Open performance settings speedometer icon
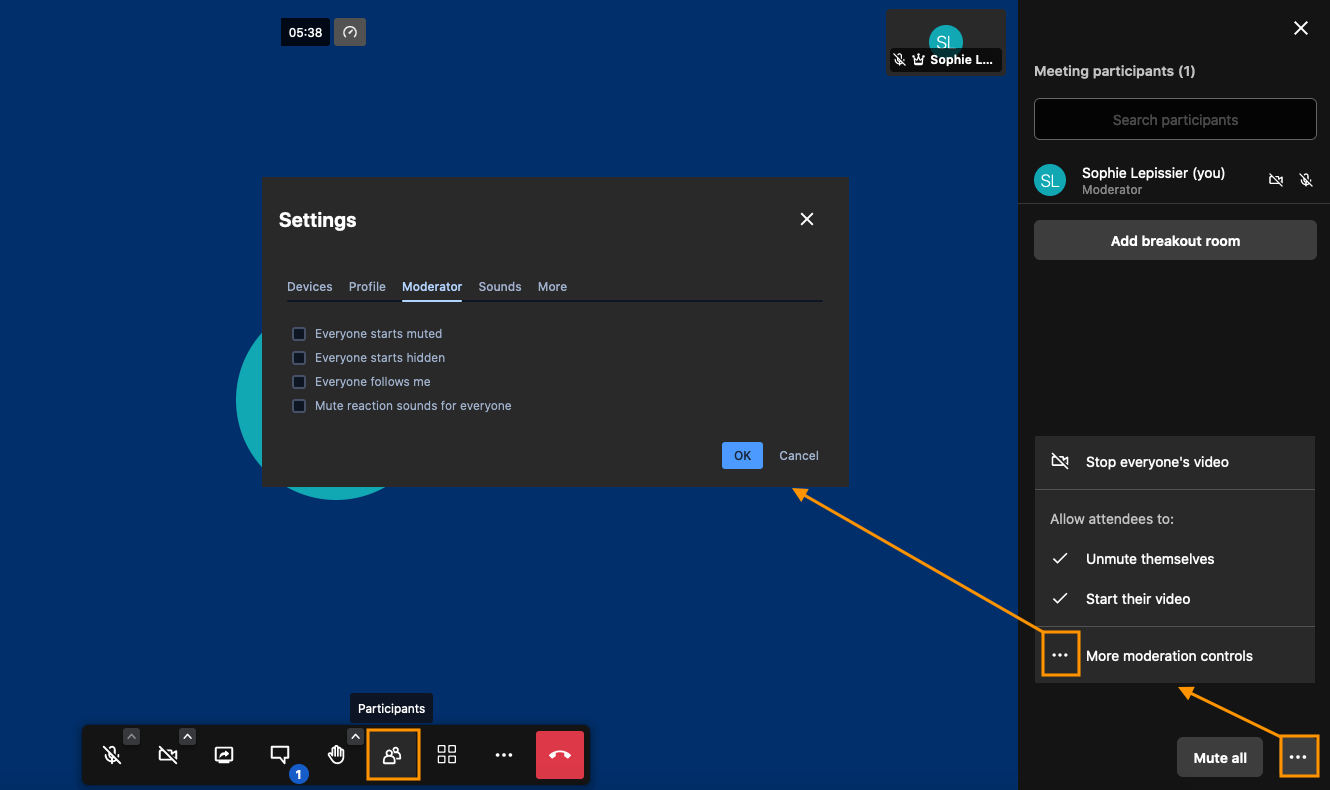 [x=350, y=32]
